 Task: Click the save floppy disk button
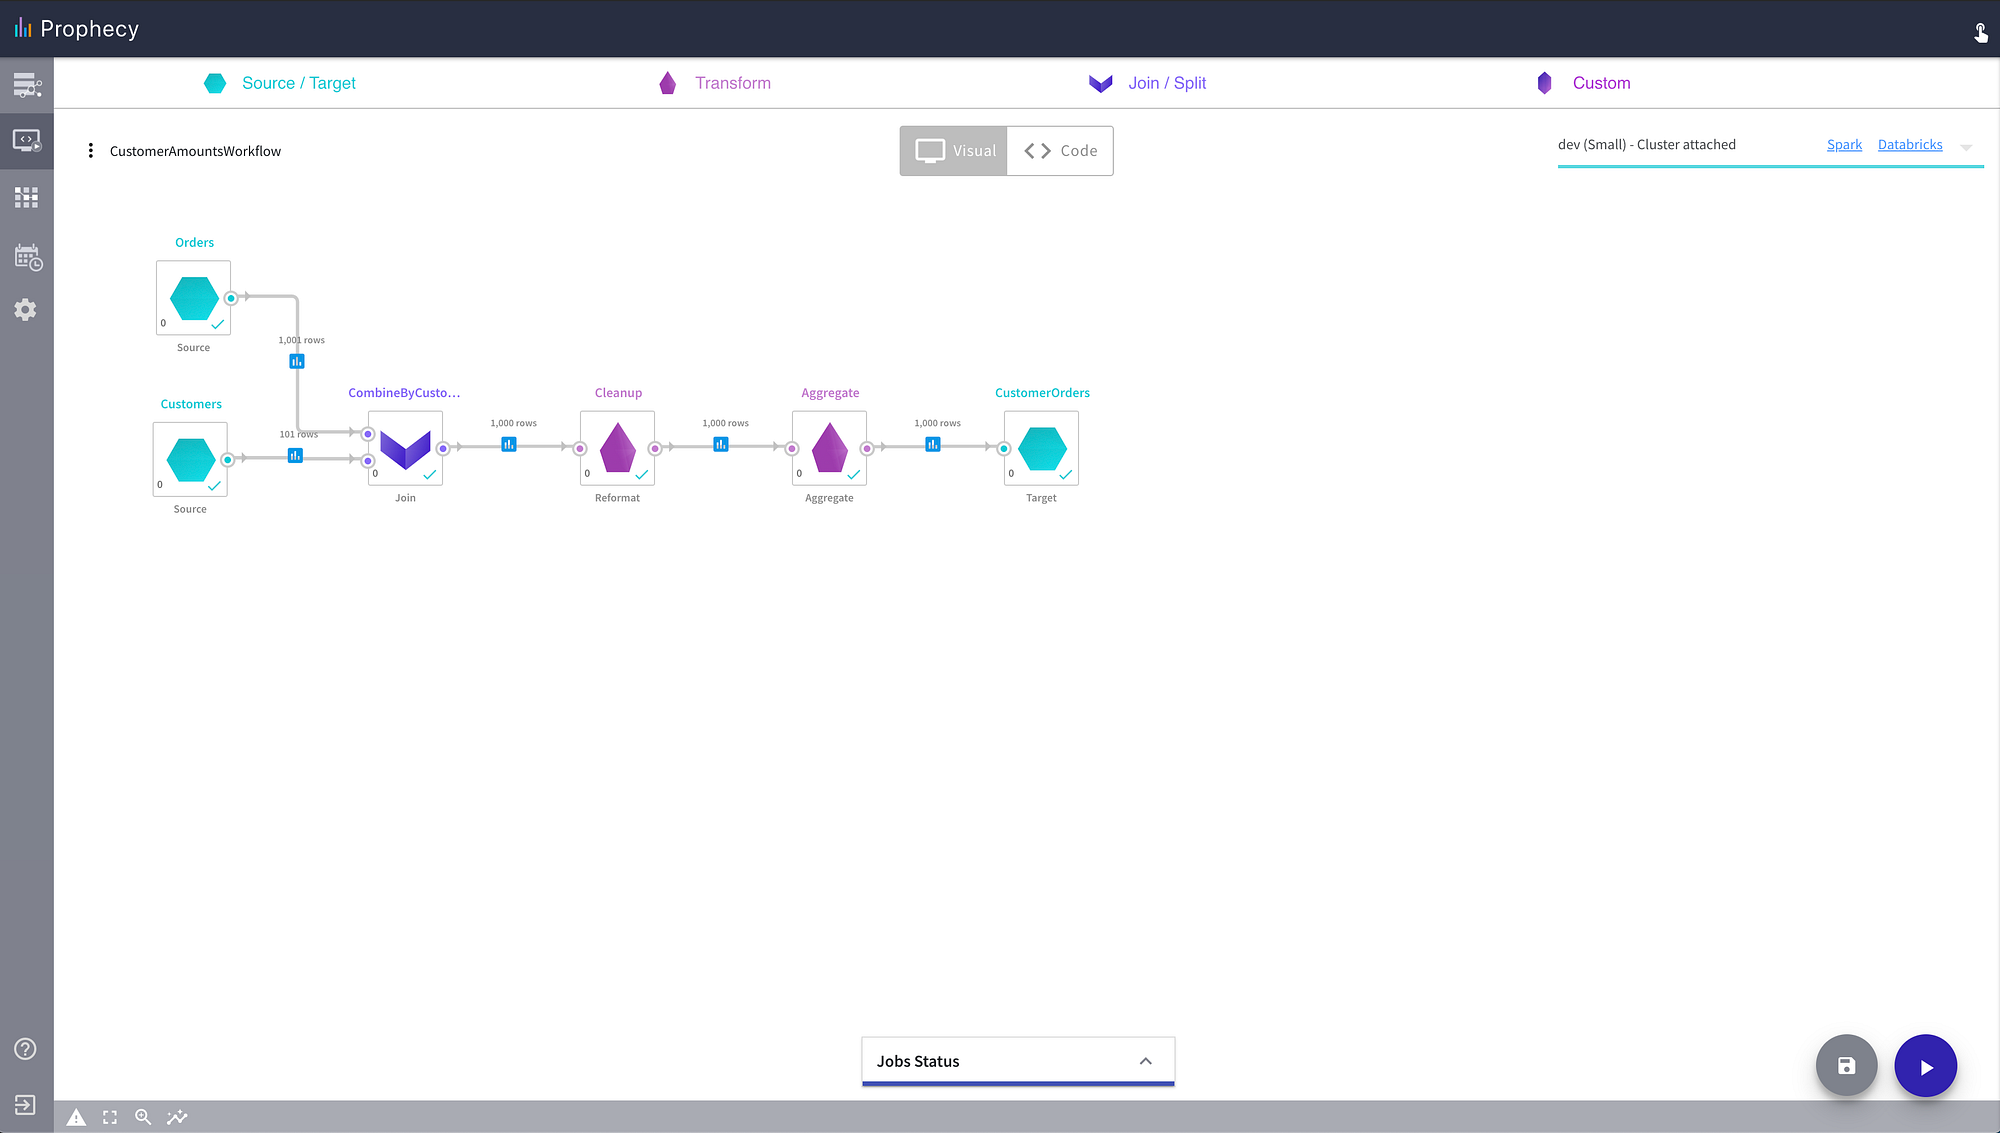point(1846,1066)
